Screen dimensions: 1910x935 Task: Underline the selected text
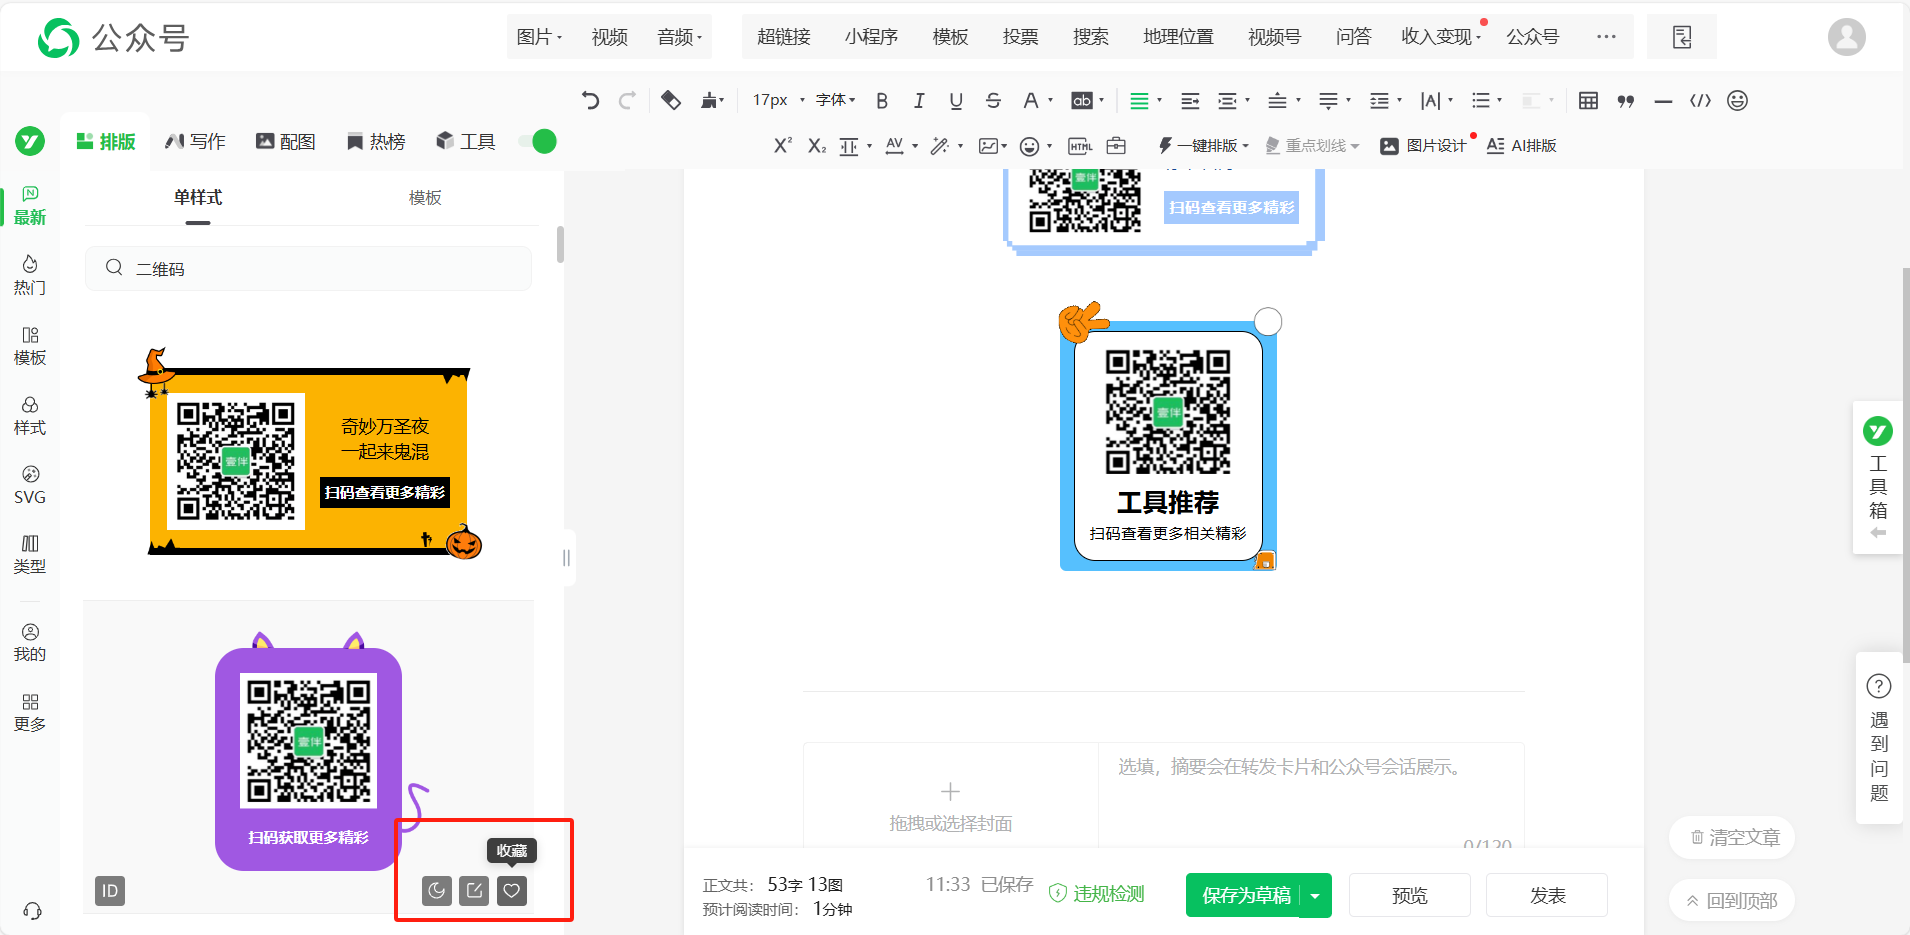tap(956, 100)
